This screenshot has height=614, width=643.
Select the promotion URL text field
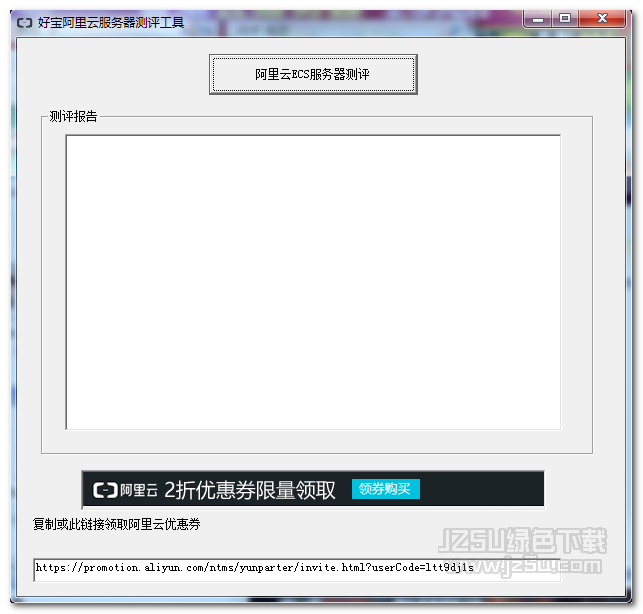tap(297, 569)
